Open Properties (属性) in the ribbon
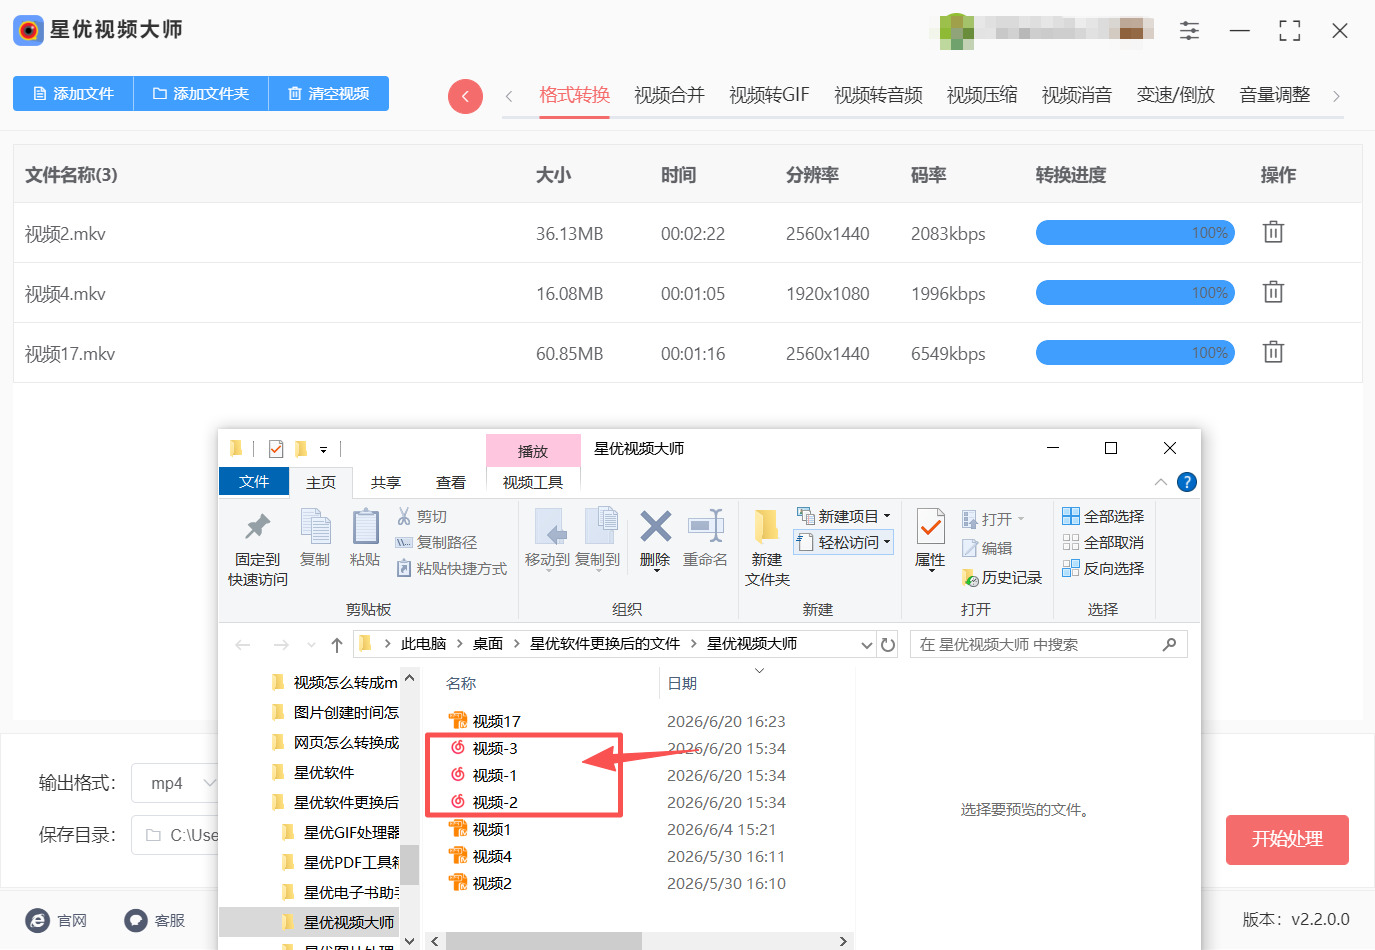This screenshot has height=950, width=1375. [x=930, y=539]
